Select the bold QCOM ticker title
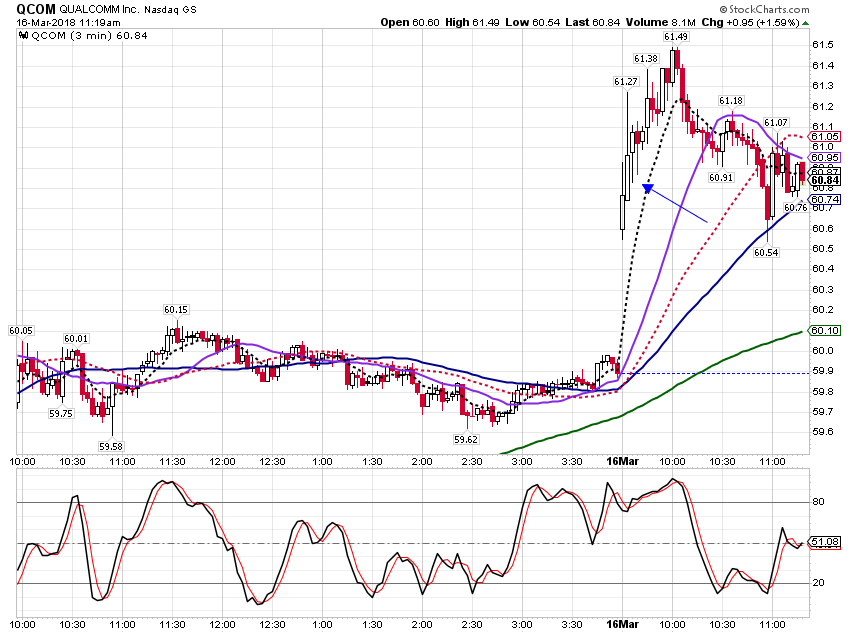The width and height of the screenshot is (850, 633). click(x=36, y=9)
